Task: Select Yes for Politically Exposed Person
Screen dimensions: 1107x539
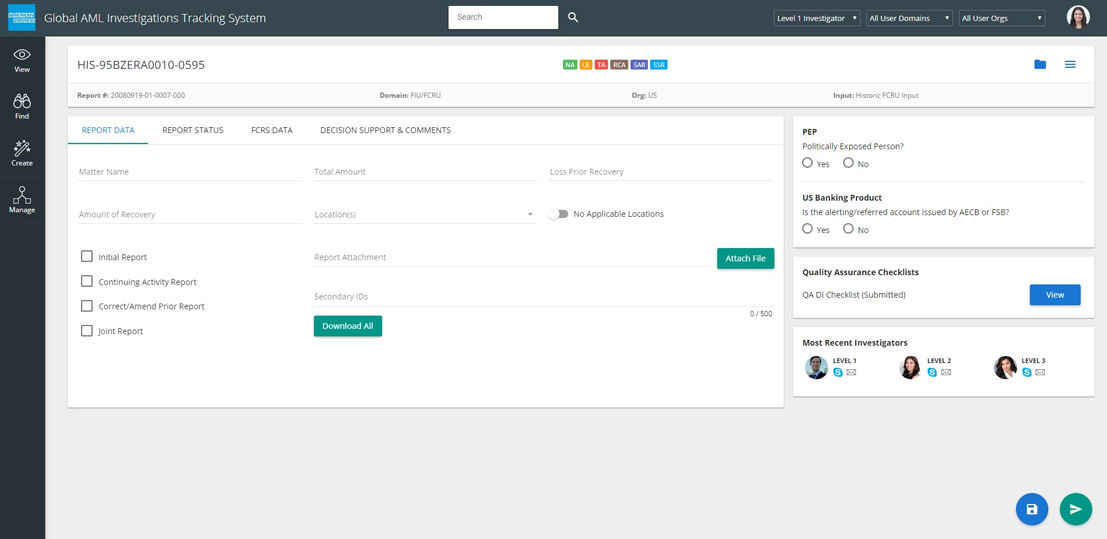Action: pyautogui.click(x=808, y=163)
